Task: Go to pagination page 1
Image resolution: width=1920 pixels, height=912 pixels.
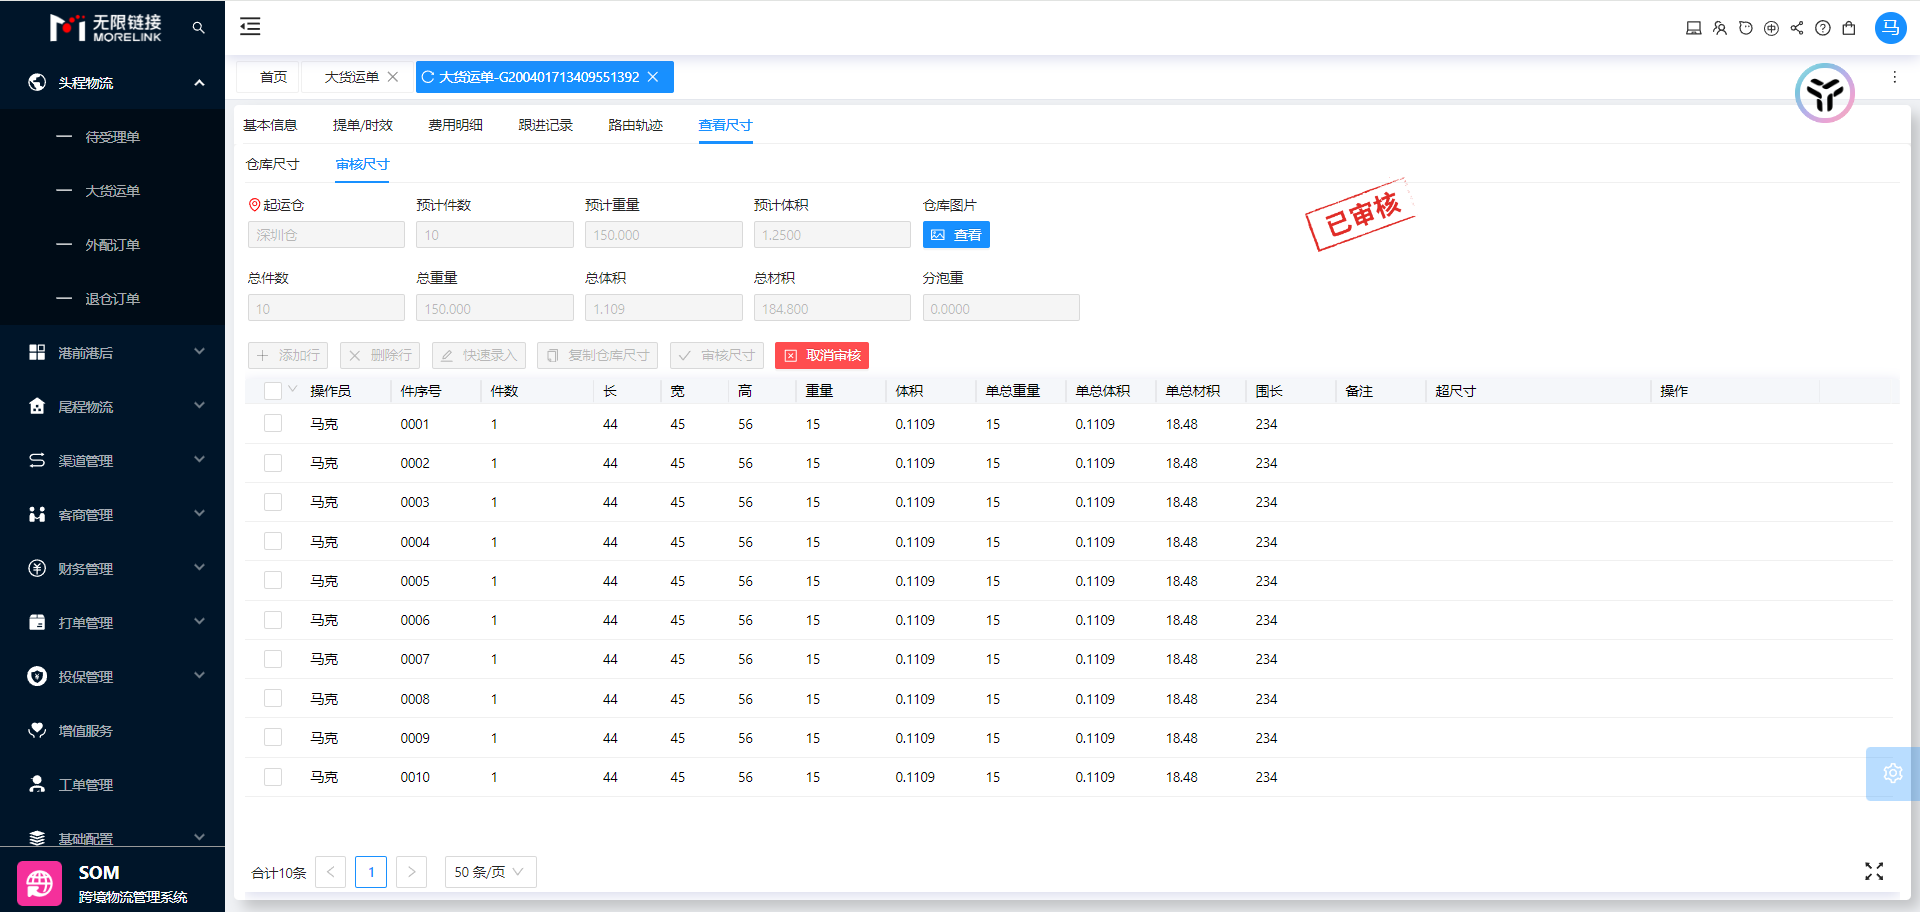Action: tap(371, 872)
